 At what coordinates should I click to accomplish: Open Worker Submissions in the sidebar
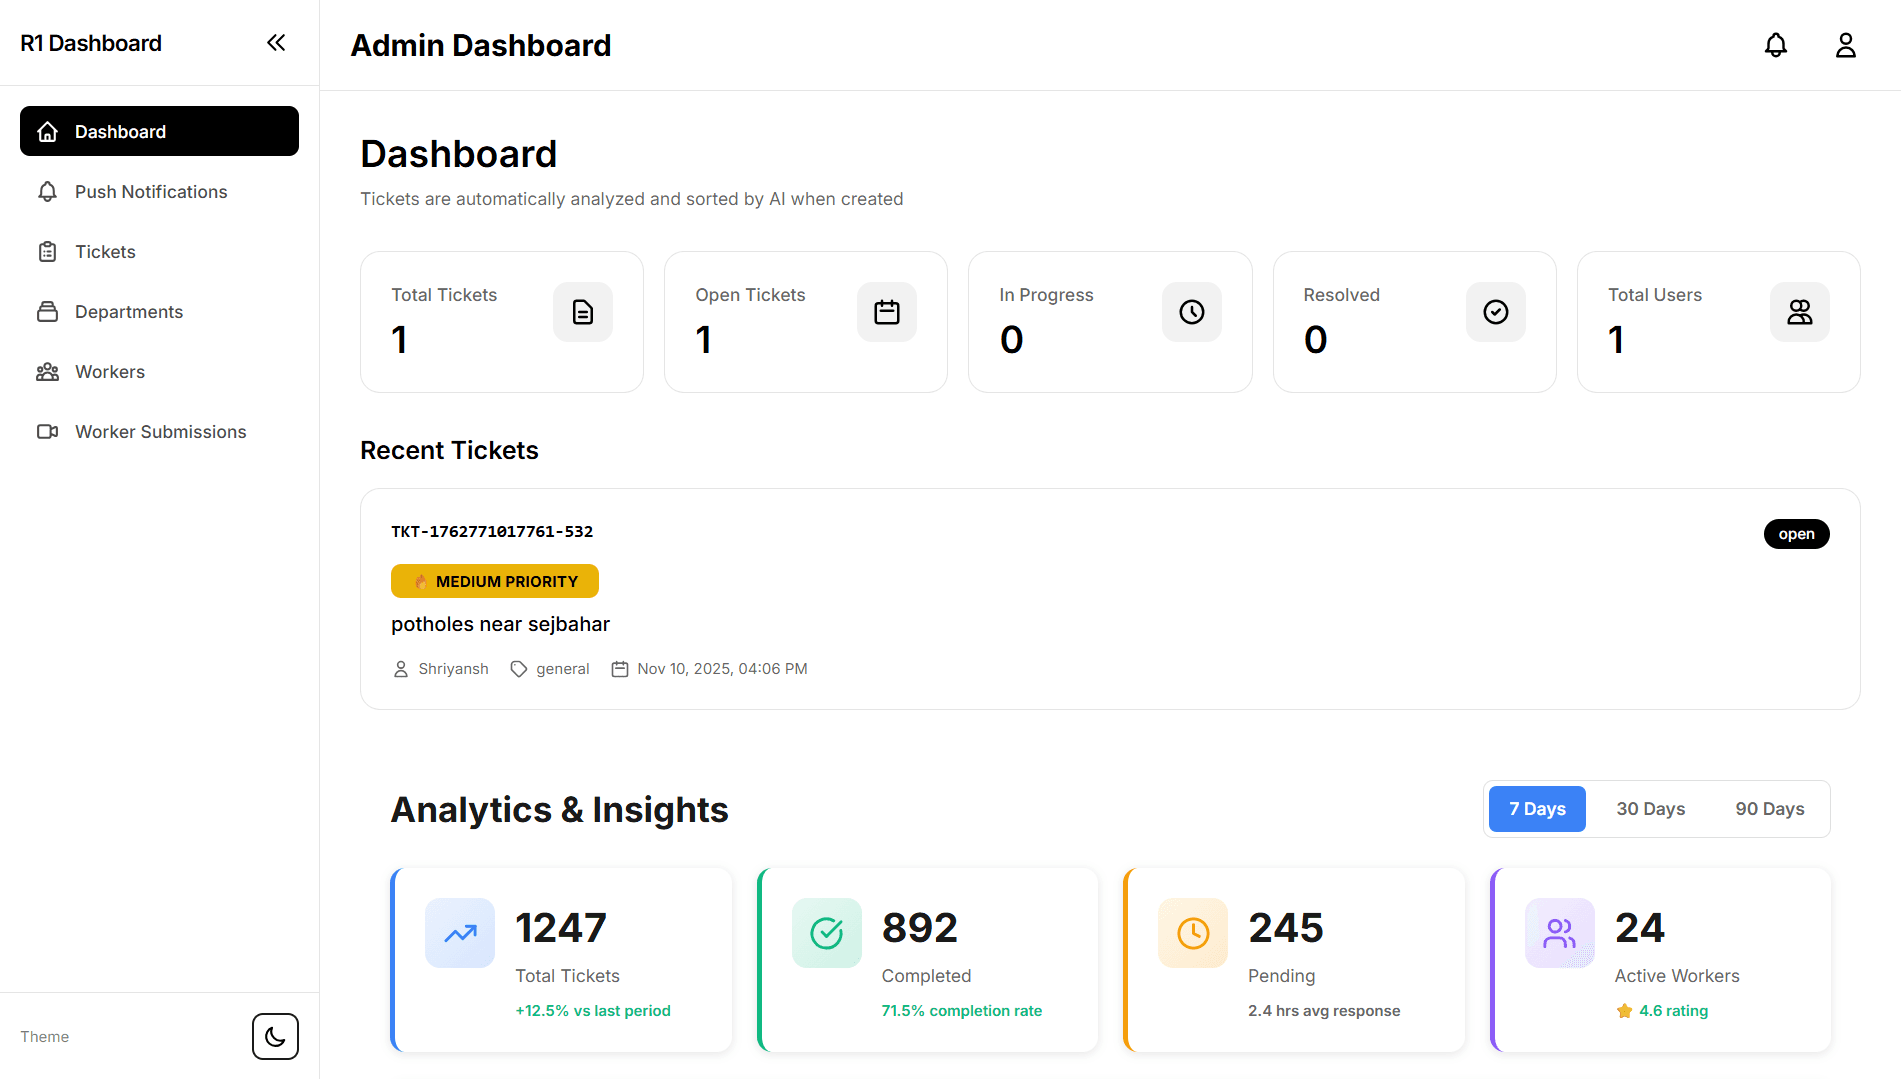pyautogui.click(x=159, y=431)
